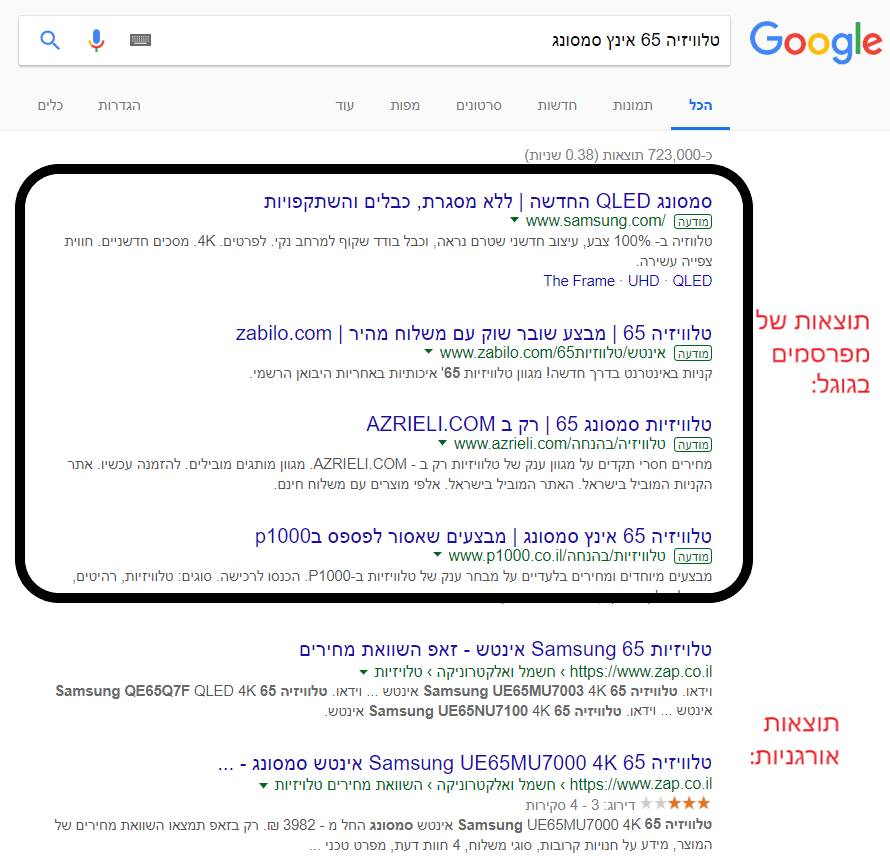Expand dropdown arrow next to www.p1000.co.il URL
Screen dimensions: 890x862
pos(437,554)
